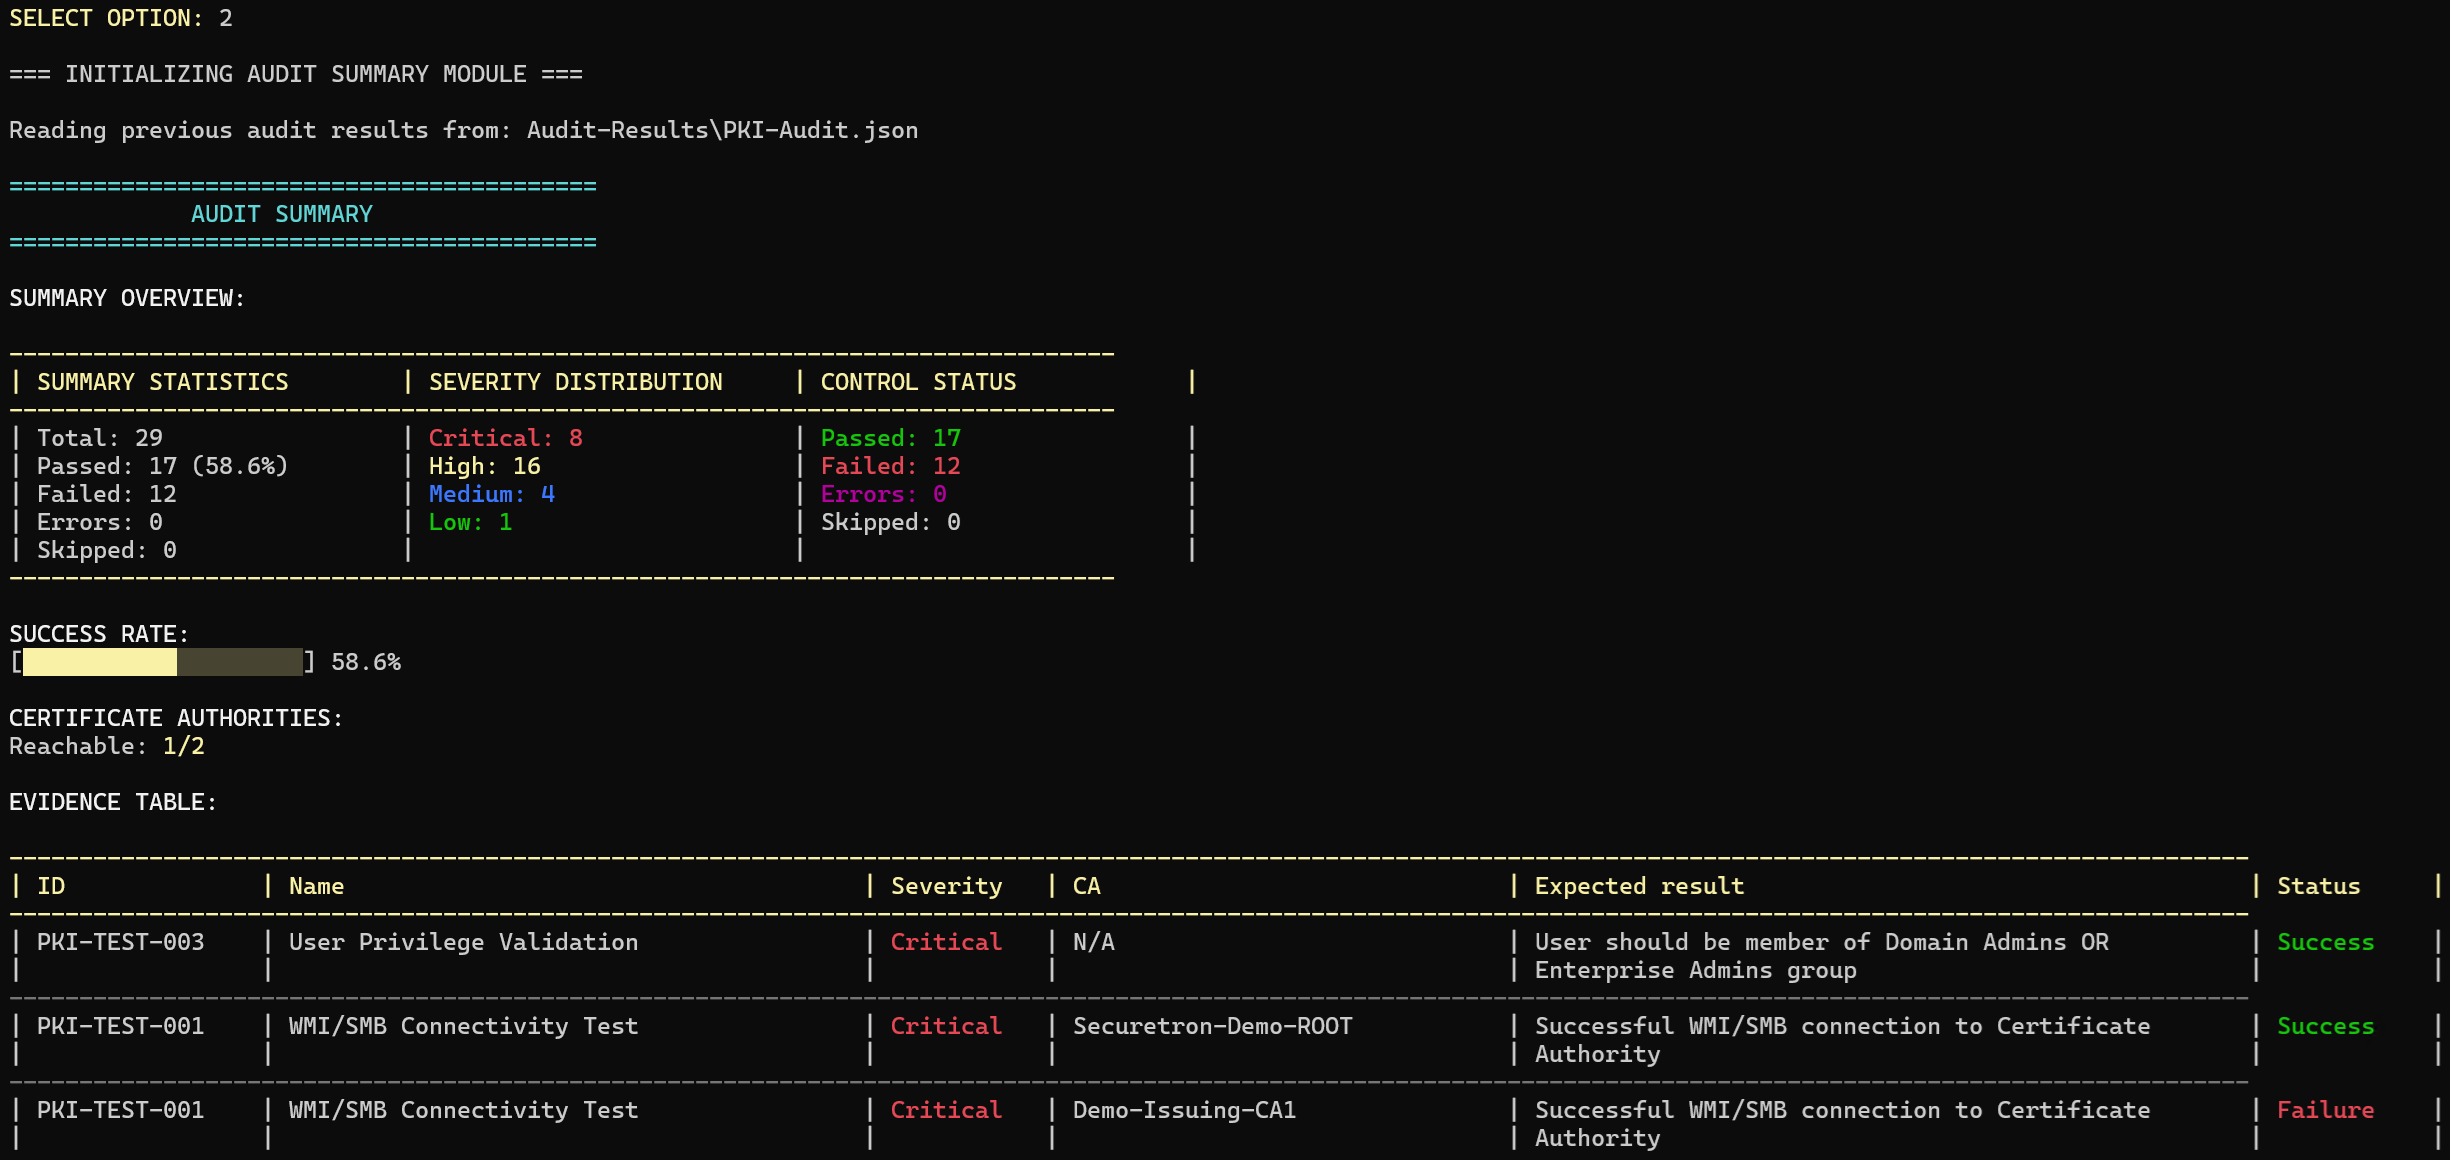
Task: Select the 'INITIALIZING AUDIT SUMMARY MODULE' line
Action: click(296, 74)
